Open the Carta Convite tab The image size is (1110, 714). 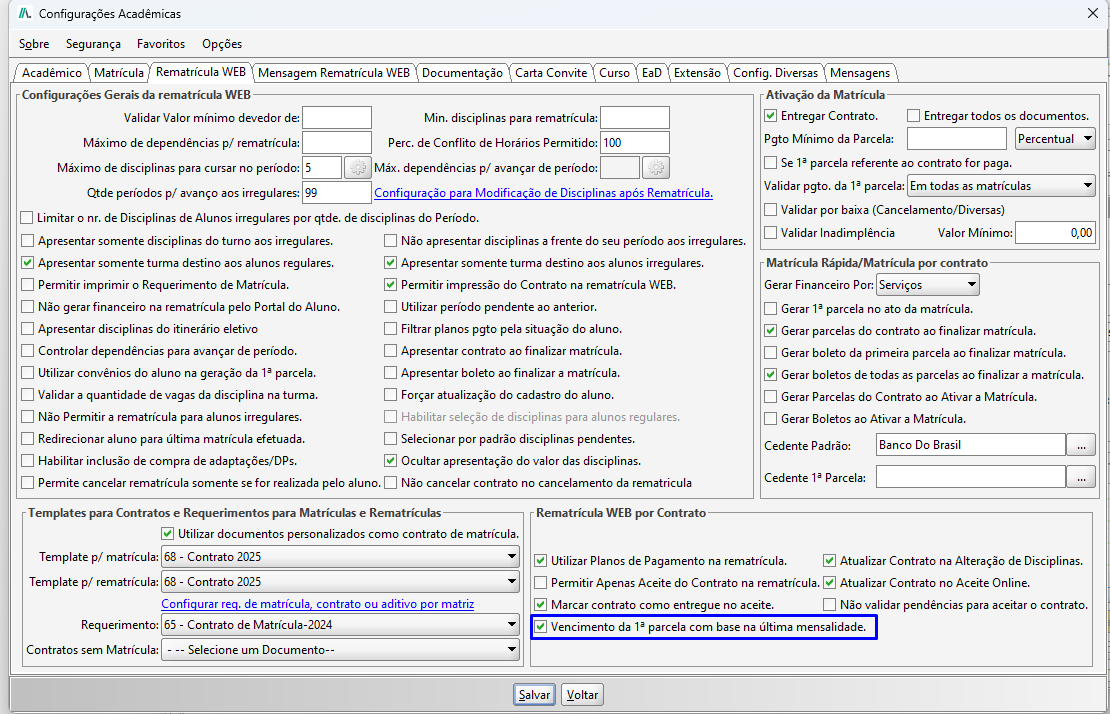[x=551, y=73]
